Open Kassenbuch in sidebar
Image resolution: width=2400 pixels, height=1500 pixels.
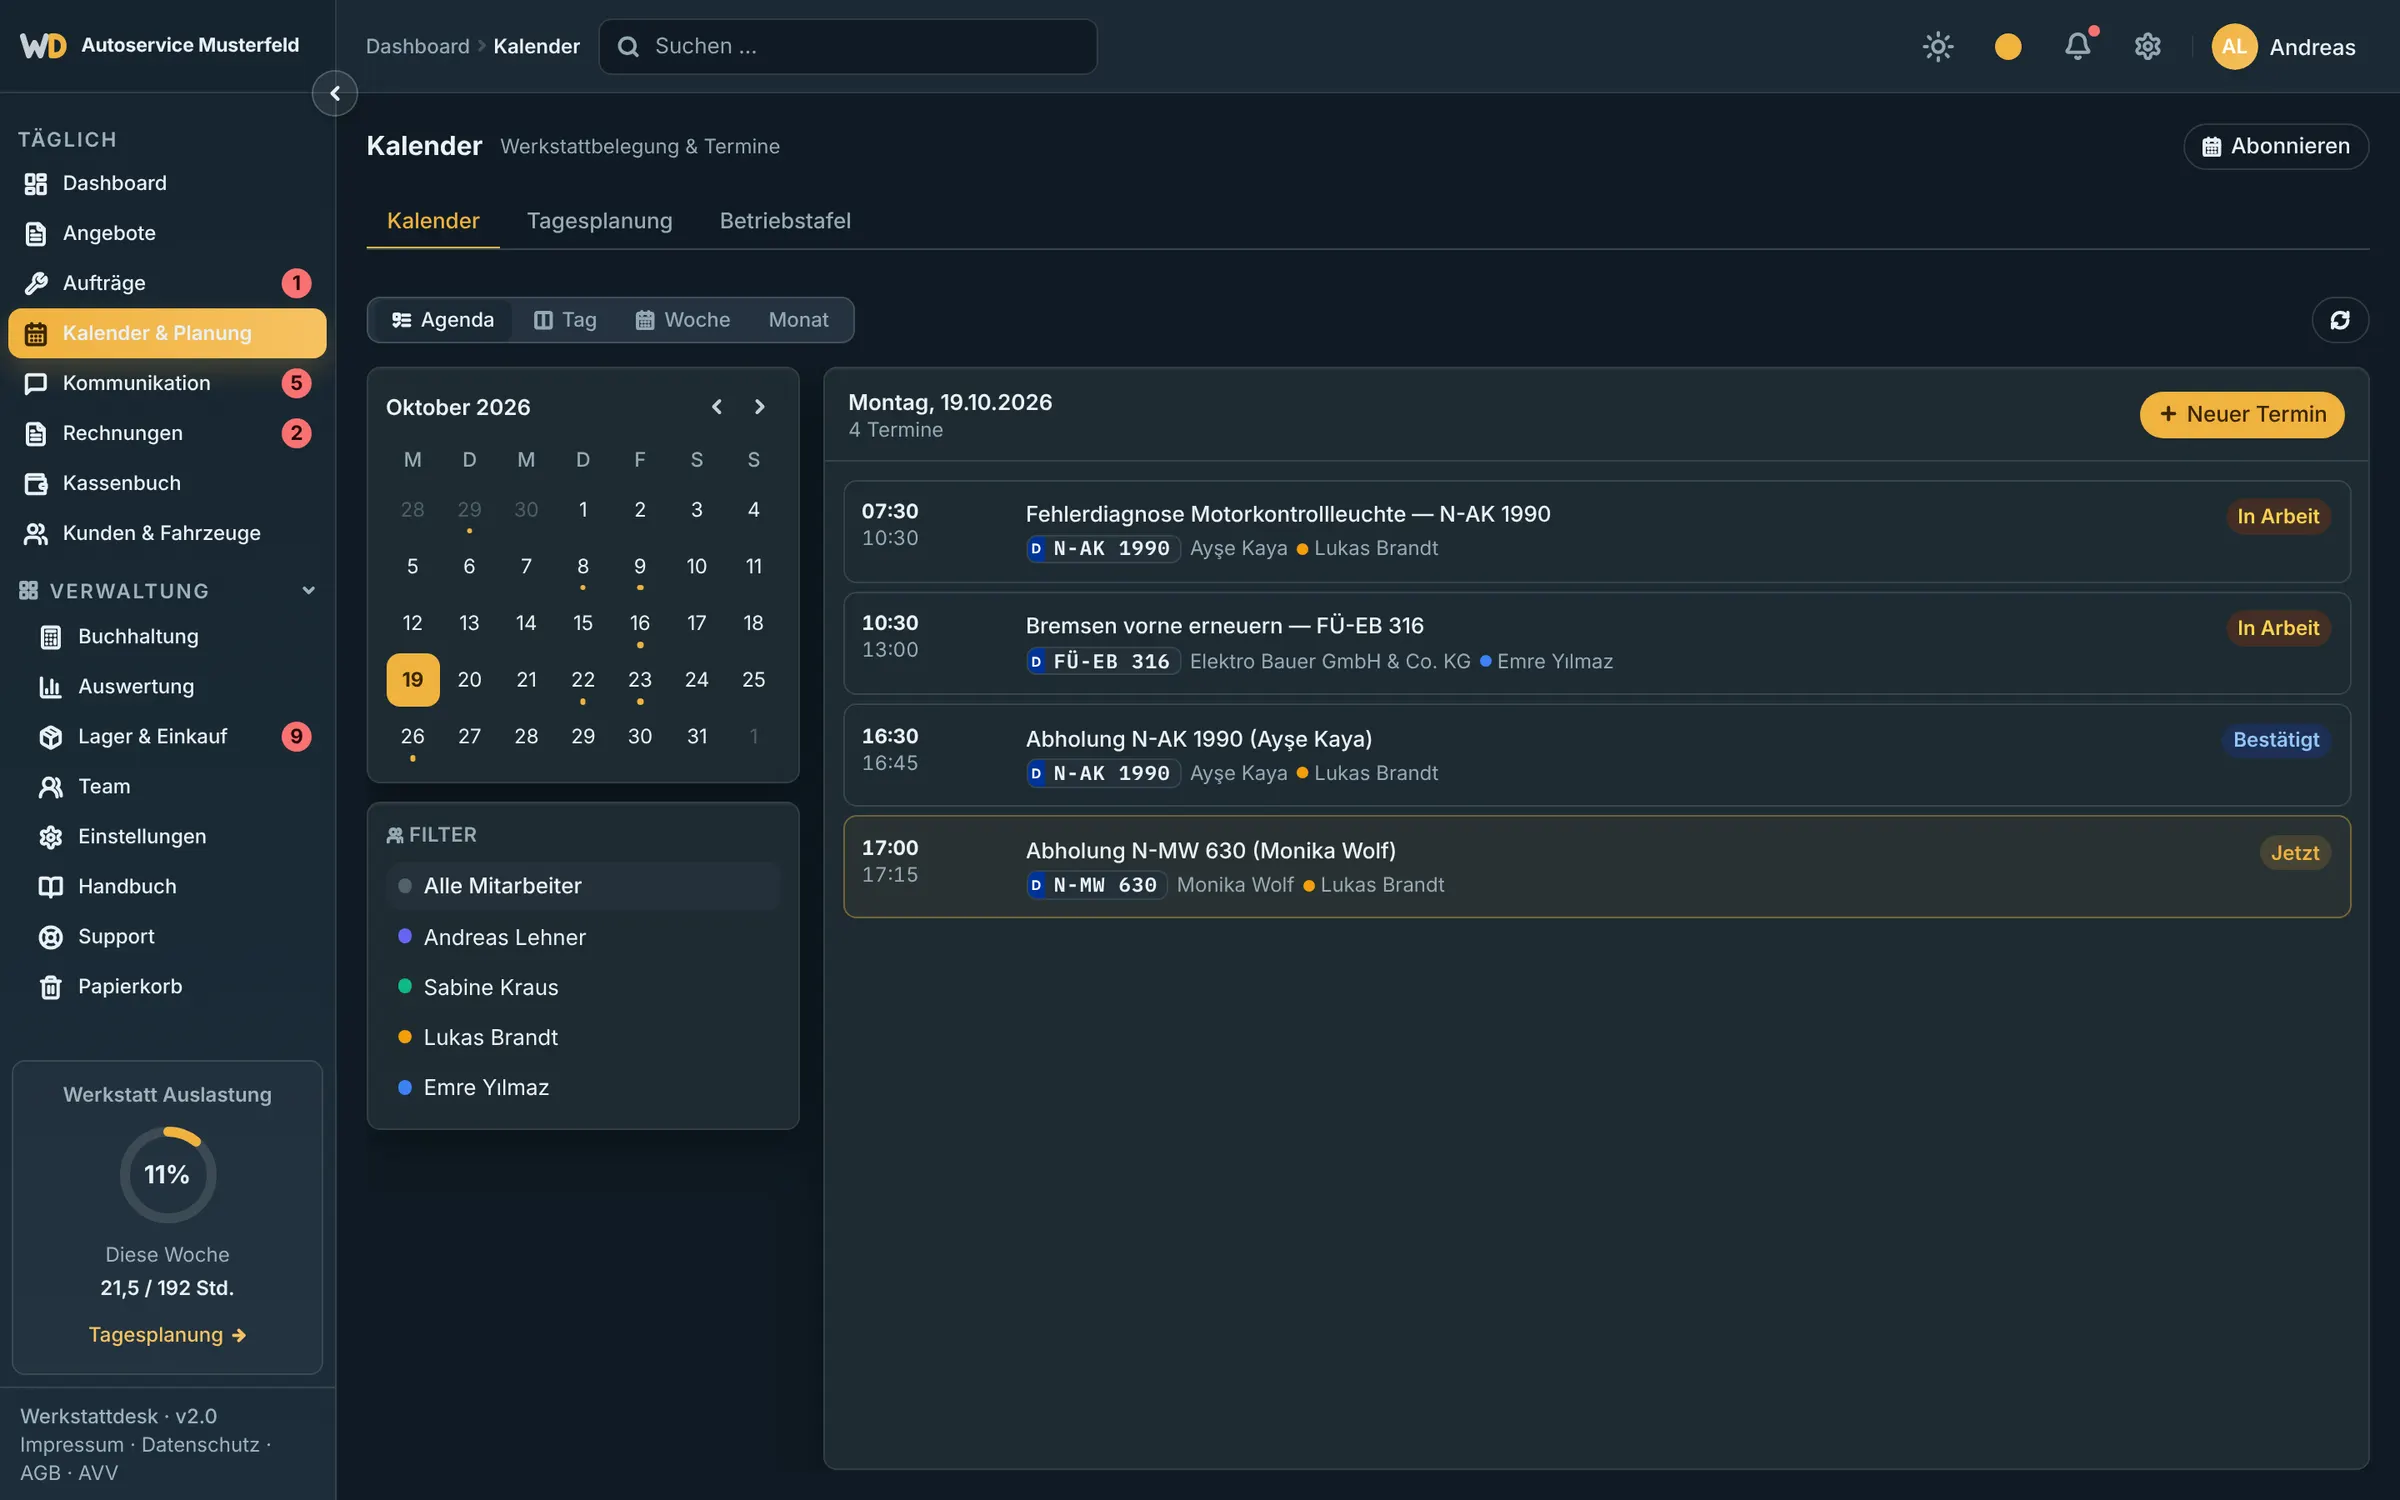pos(167,483)
